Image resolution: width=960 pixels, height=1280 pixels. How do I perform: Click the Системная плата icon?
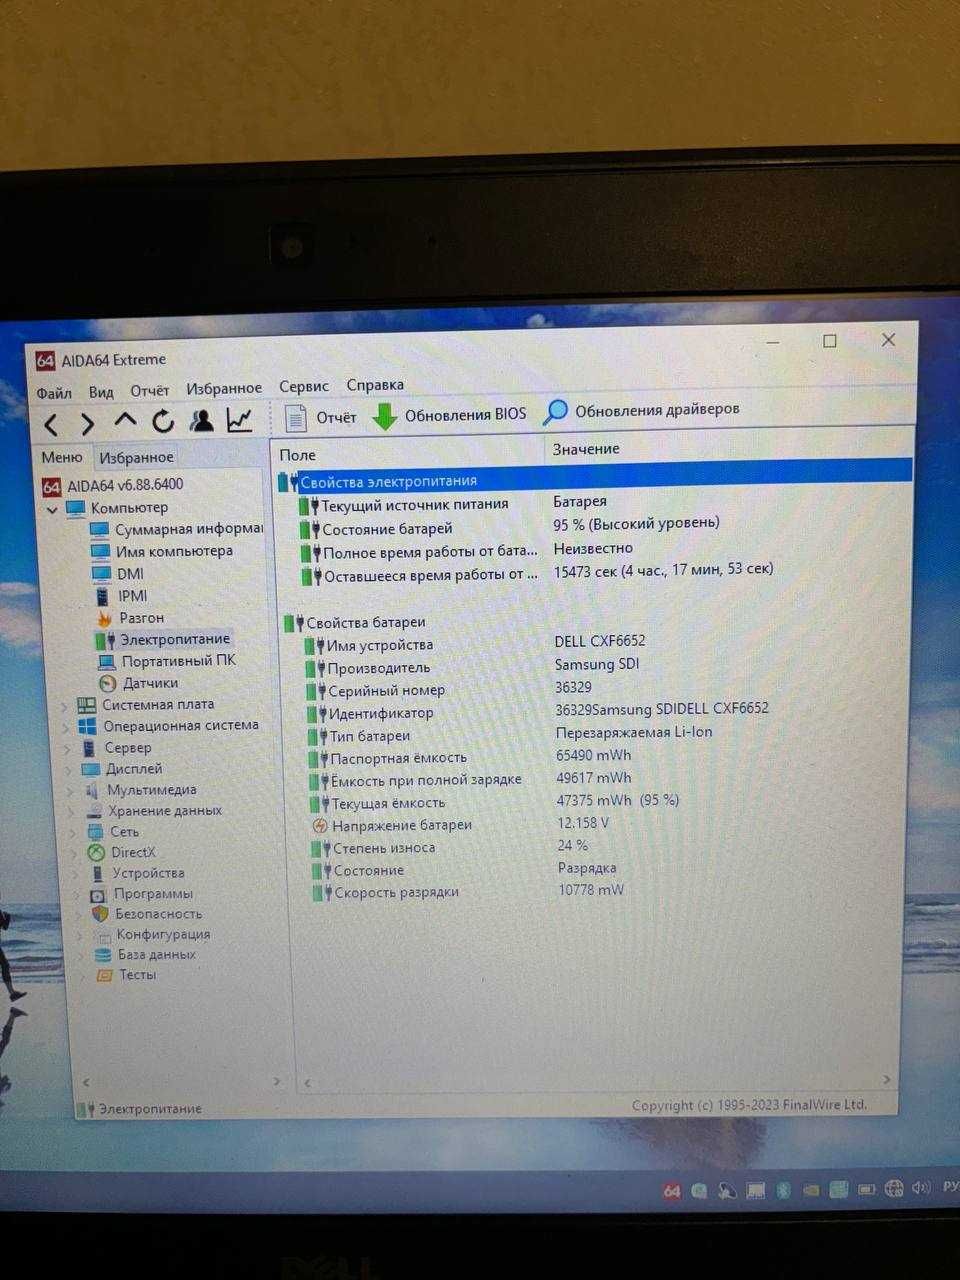86,705
